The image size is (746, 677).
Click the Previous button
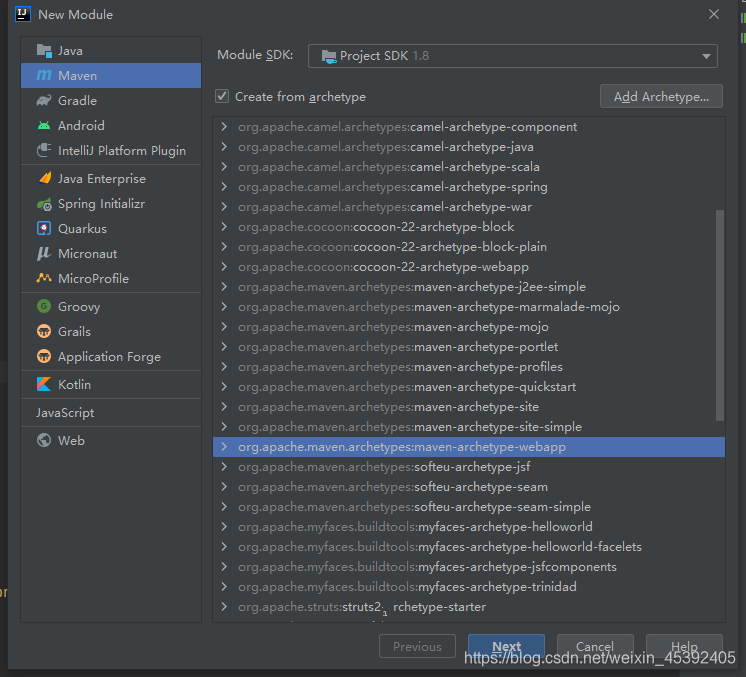(x=417, y=646)
